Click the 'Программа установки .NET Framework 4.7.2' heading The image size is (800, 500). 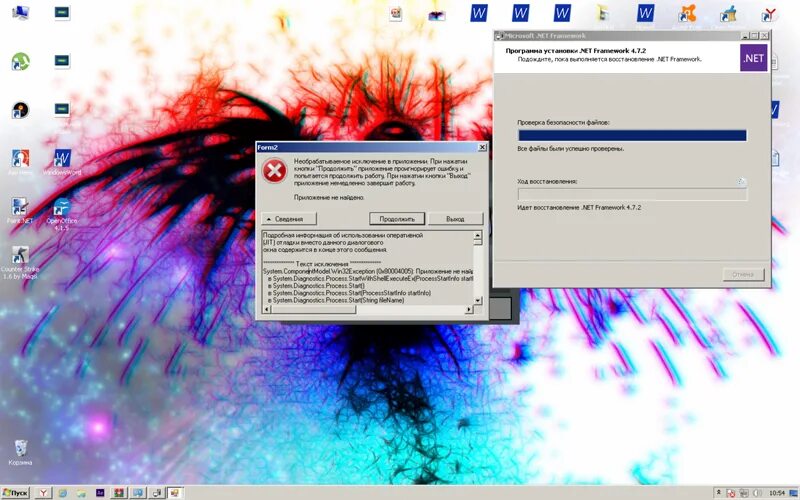(x=576, y=51)
